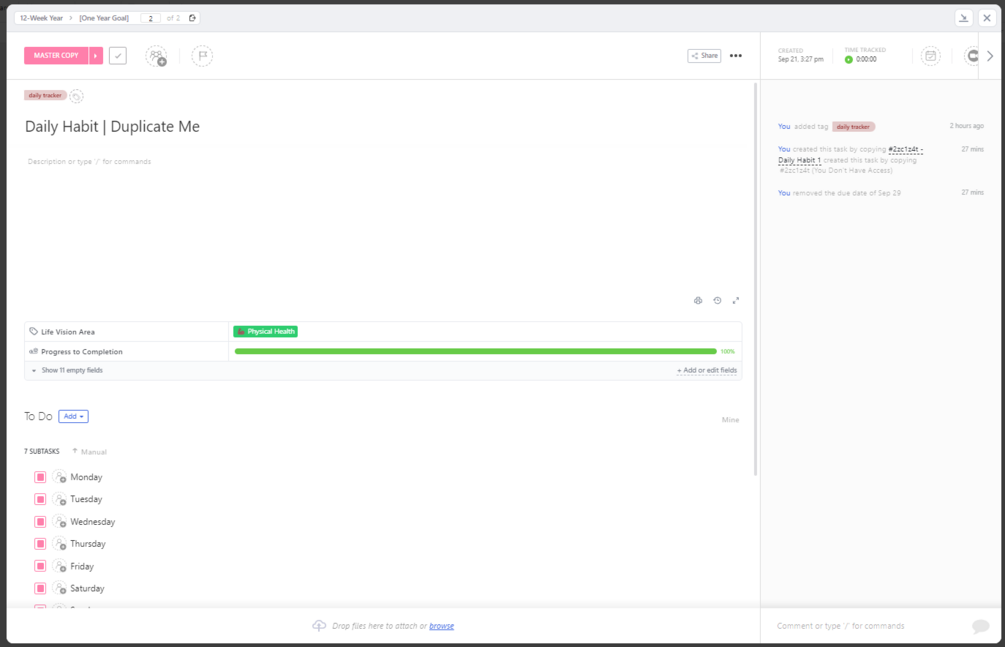Click the add tag icon beside daily tracker
The width and height of the screenshot is (1005, 647).
pos(76,96)
